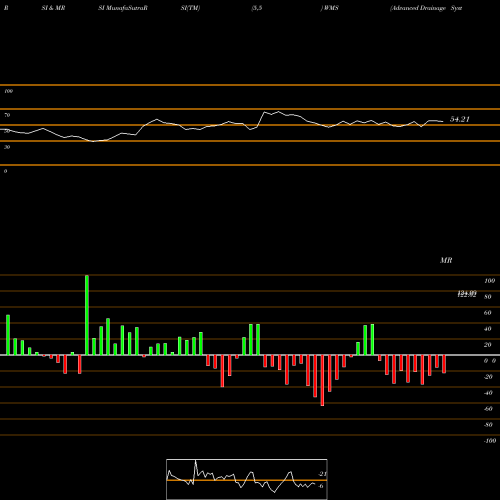Image resolution: width=500 pixels, height=500 pixels.
Task: Click the RSI 70 level label
Action: click(x=7, y=115)
